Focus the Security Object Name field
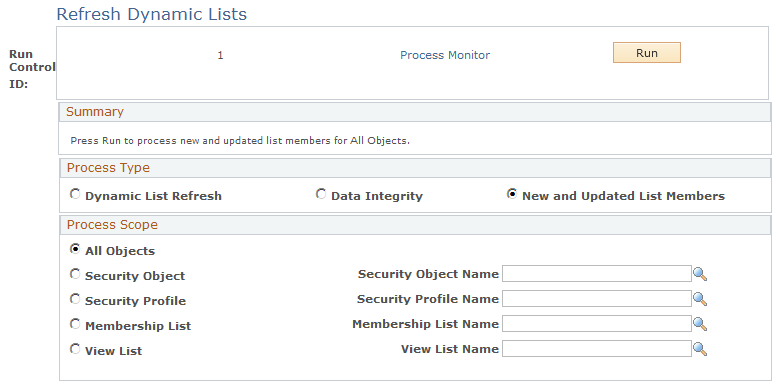This screenshot has height=387, width=778. tap(596, 273)
